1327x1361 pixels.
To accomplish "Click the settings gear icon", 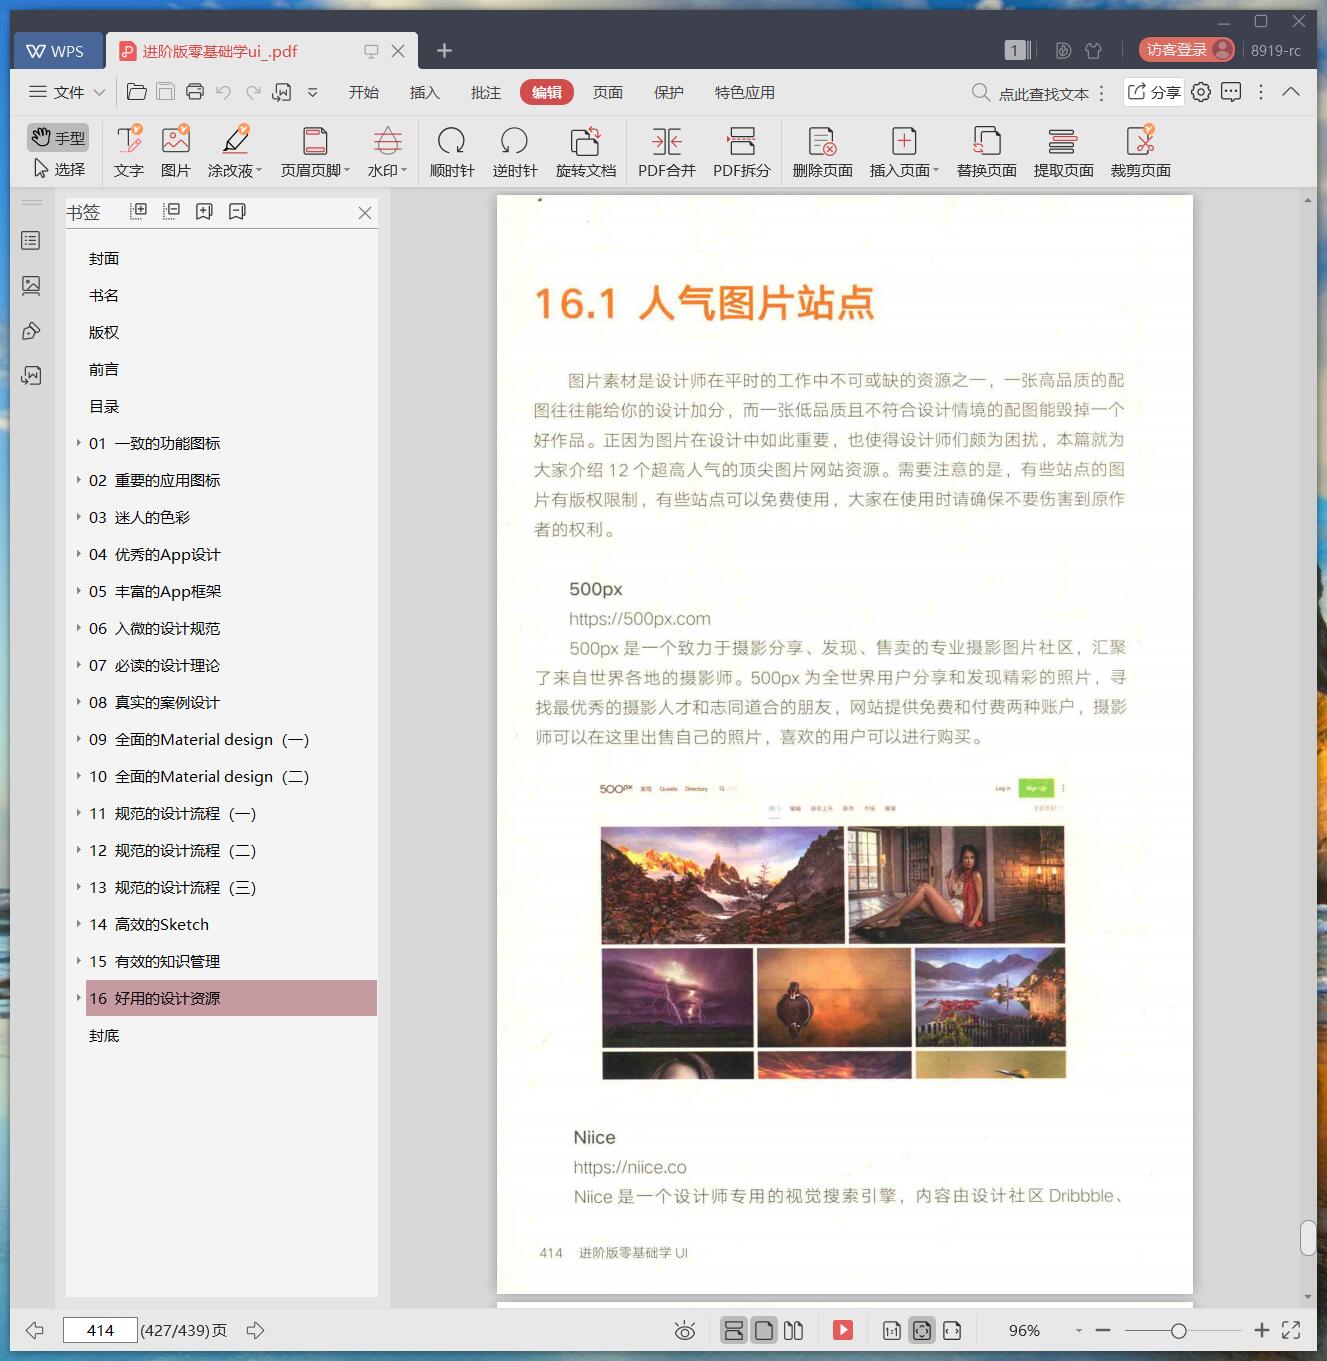I will 1201,92.
